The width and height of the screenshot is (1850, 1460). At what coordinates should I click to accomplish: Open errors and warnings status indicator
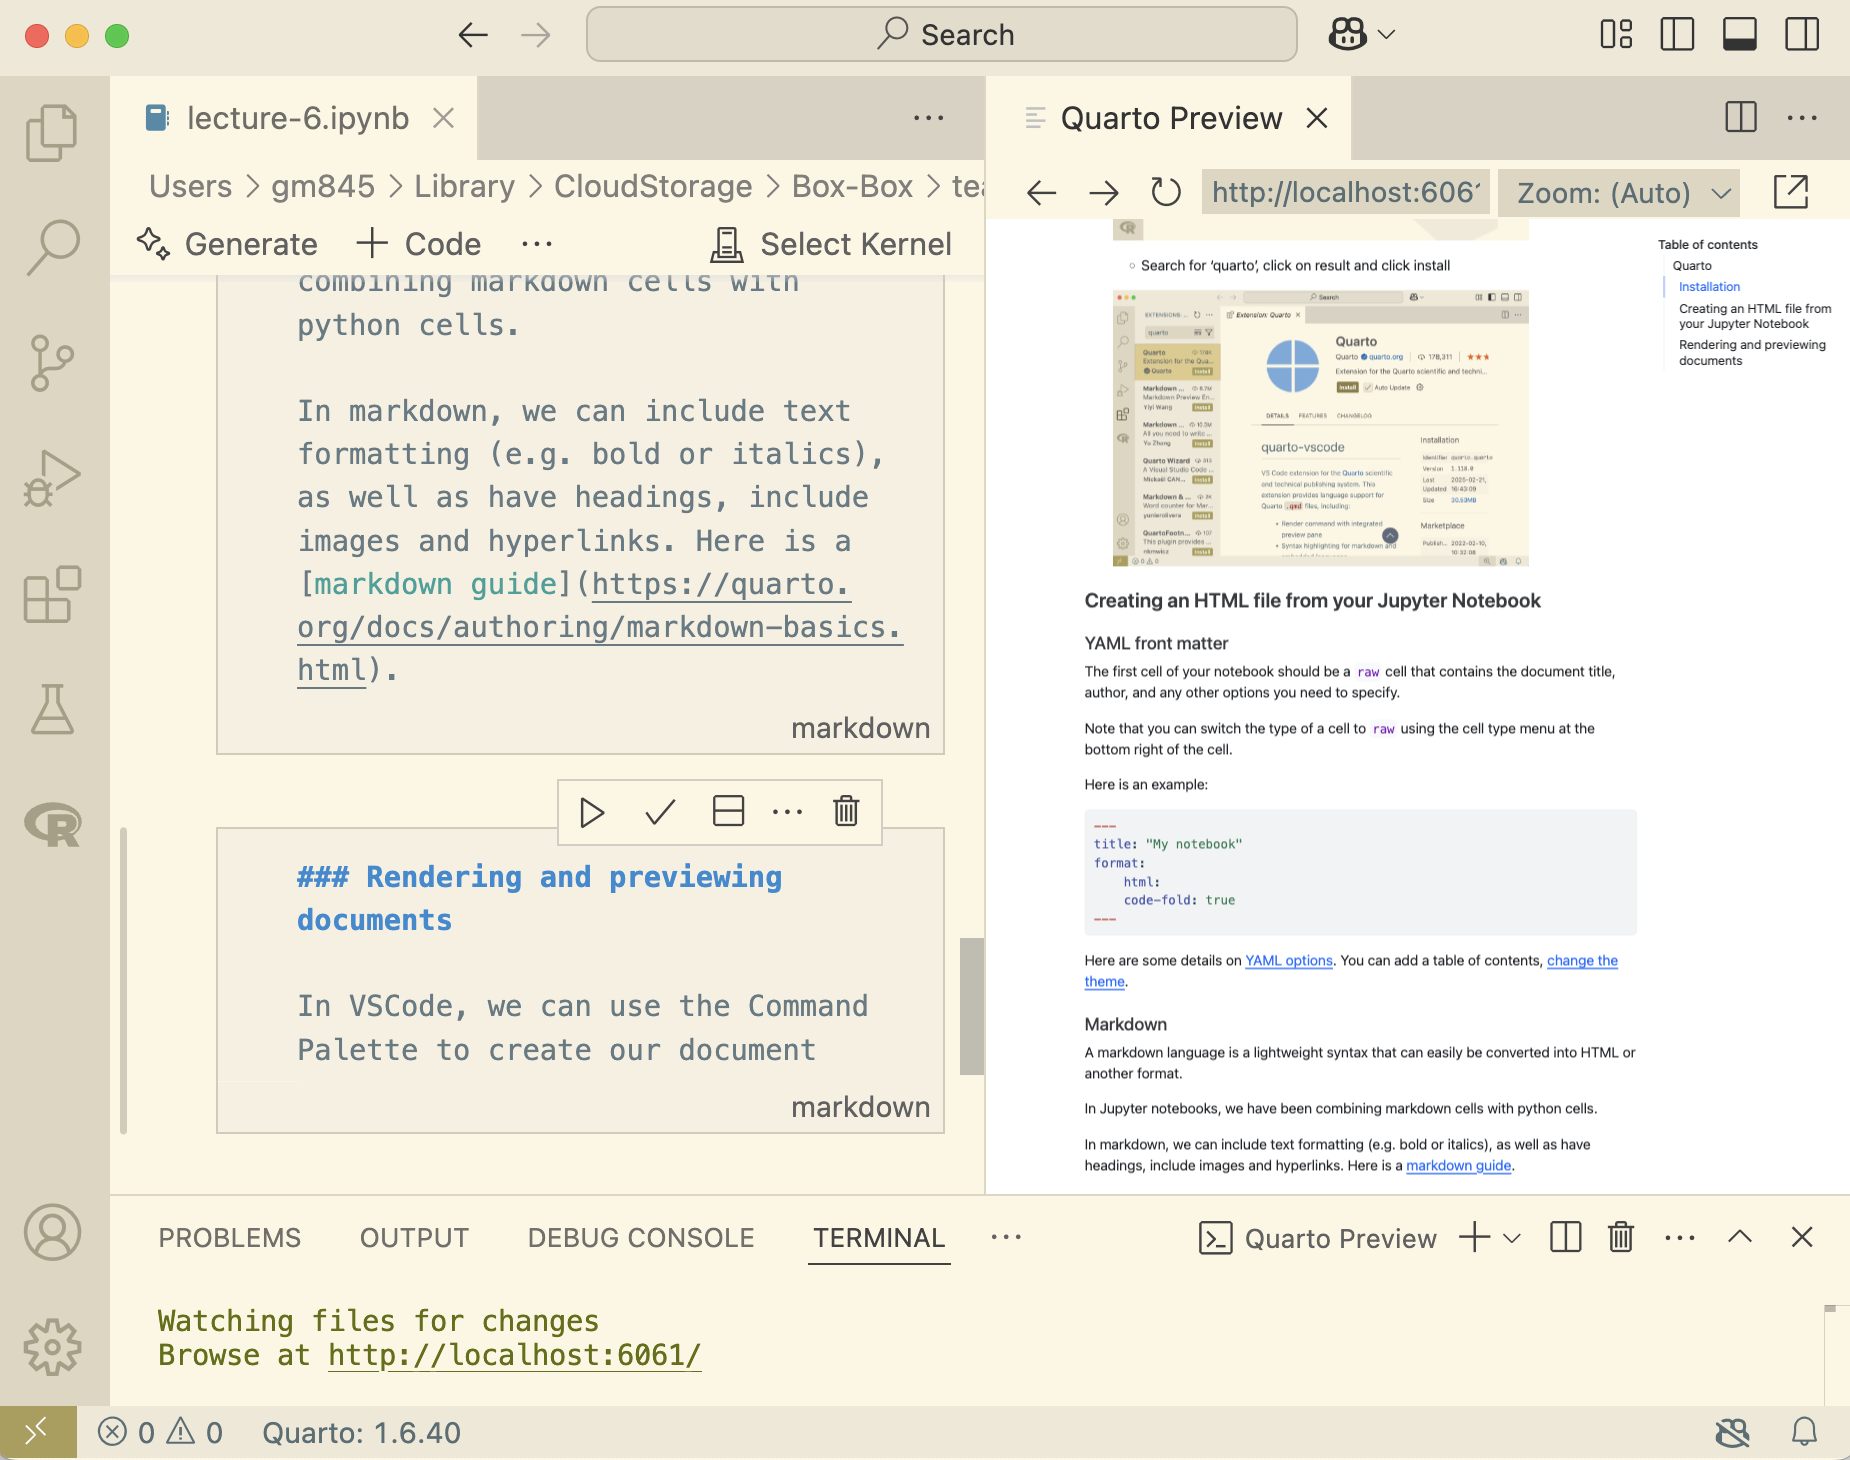(x=160, y=1433)
